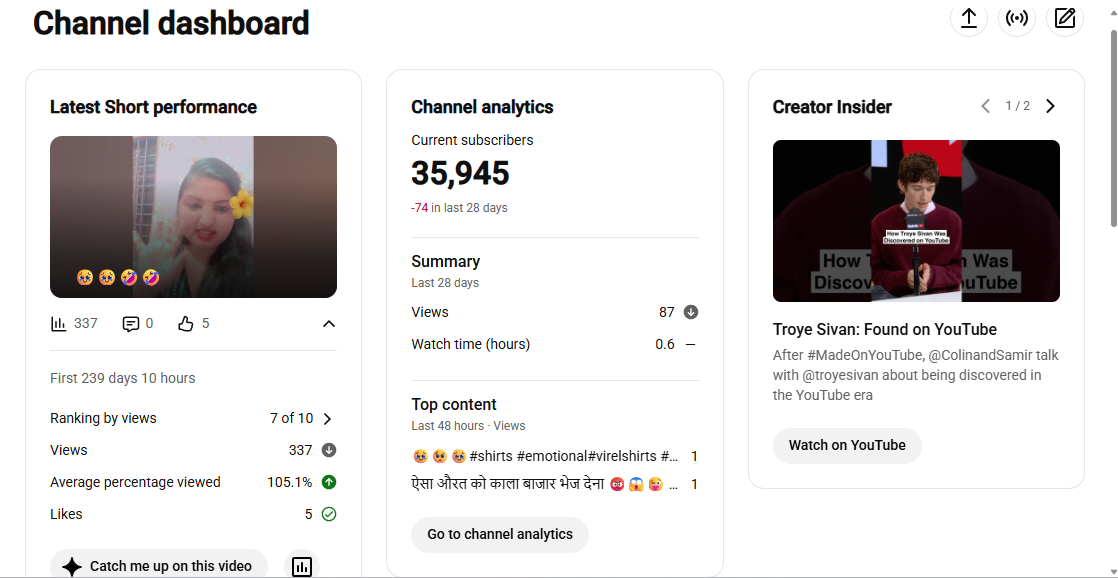Click the create post pencil icon
This screenshot has width=1118, height=578.
[1065, 18]
